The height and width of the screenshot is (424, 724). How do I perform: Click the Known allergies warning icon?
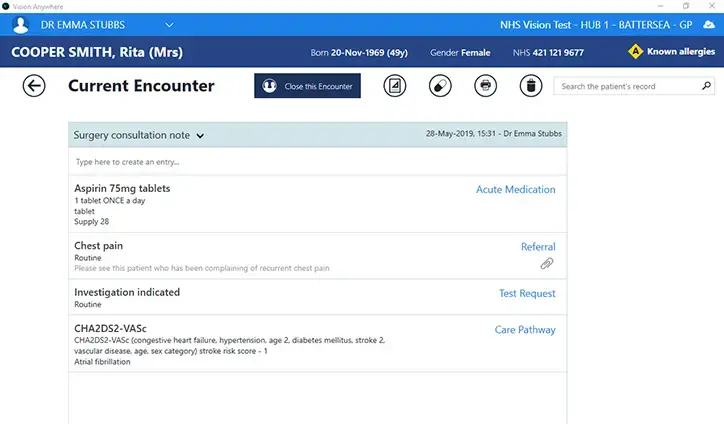click(x=635, y=51)
